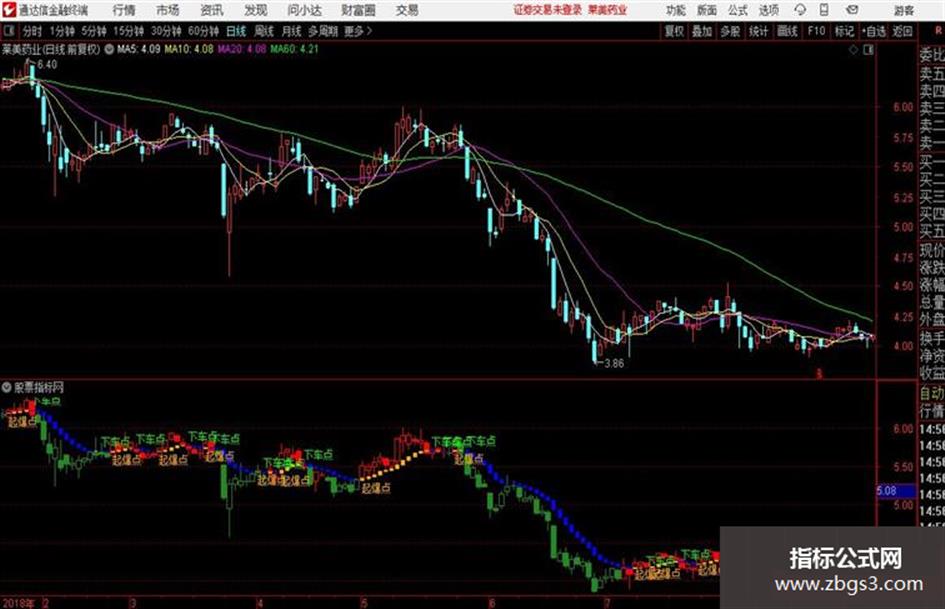
Task: Open the 资讯 menu
Action: pyautogui.click(x=212, y=10)
